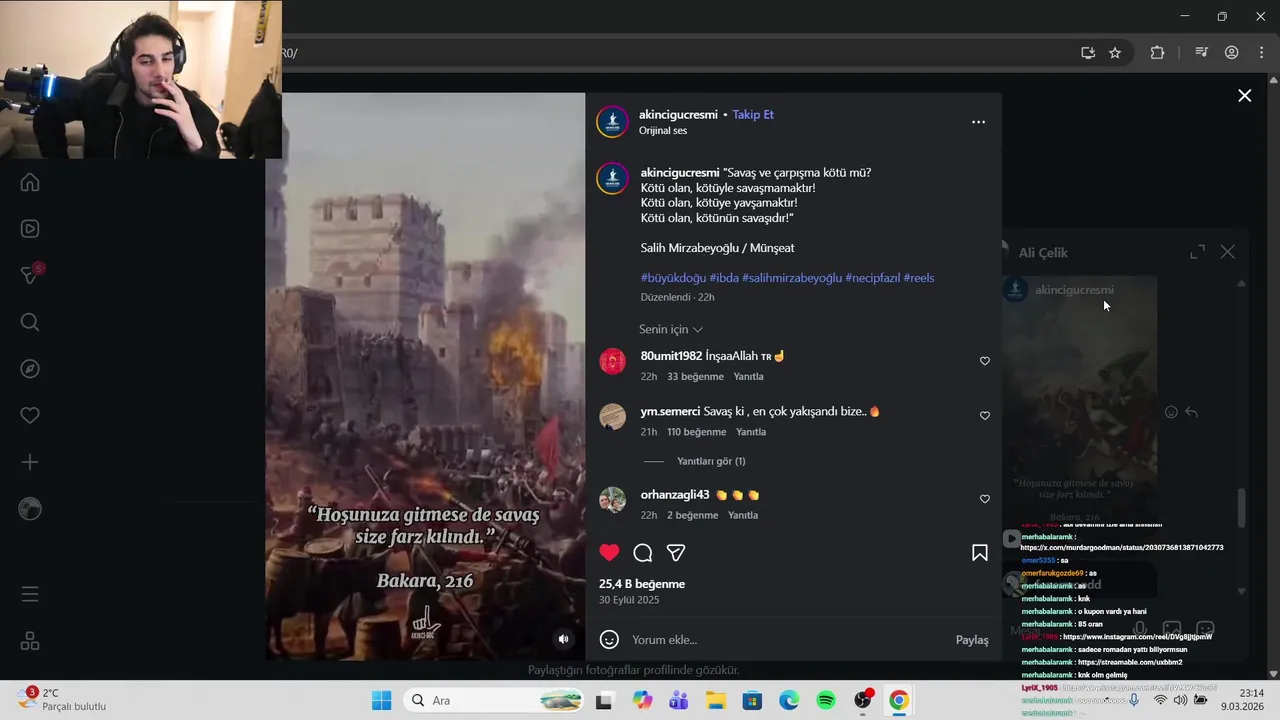Open the Chrome profile avatar icon
Viewport: 1280px width, 720px height.
point(1231,53)
